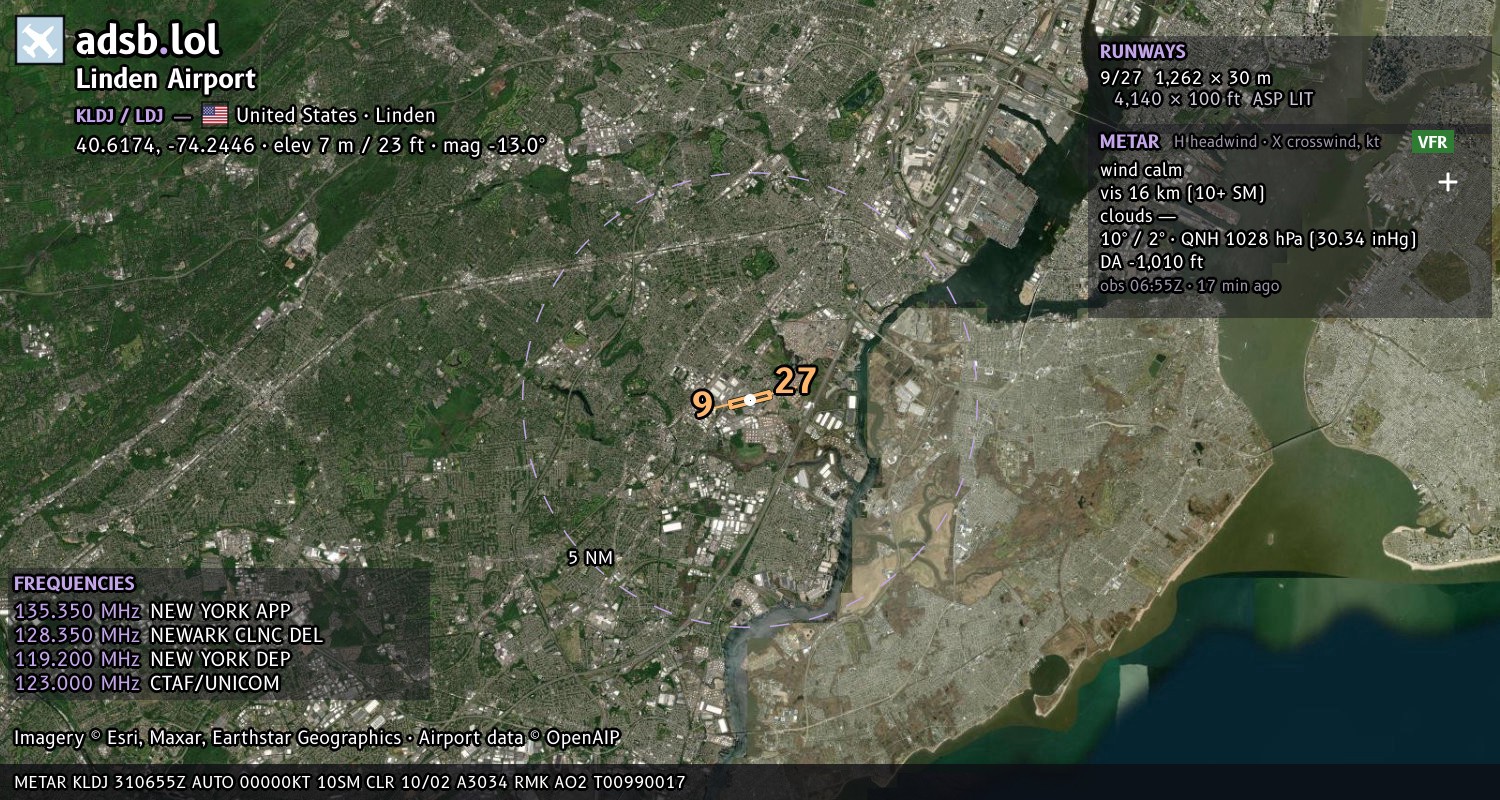Select runway '9/27 1,262 × 30 m' row
This screenshot has width=1500, height=800.
pos(1185,77)
